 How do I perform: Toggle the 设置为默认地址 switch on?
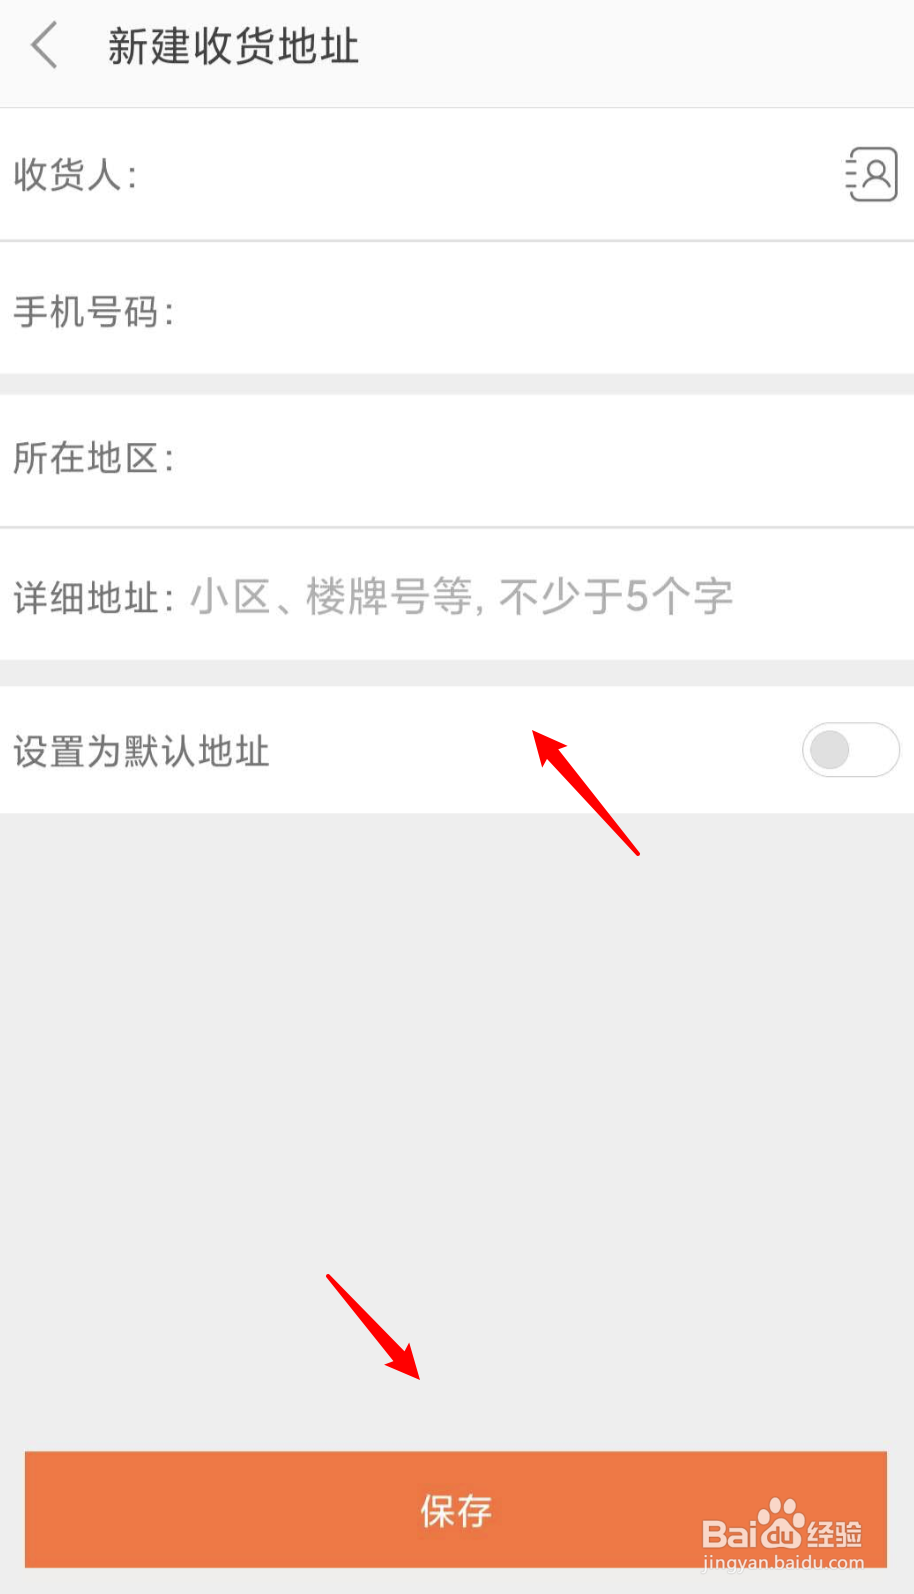tap(851, 750)
